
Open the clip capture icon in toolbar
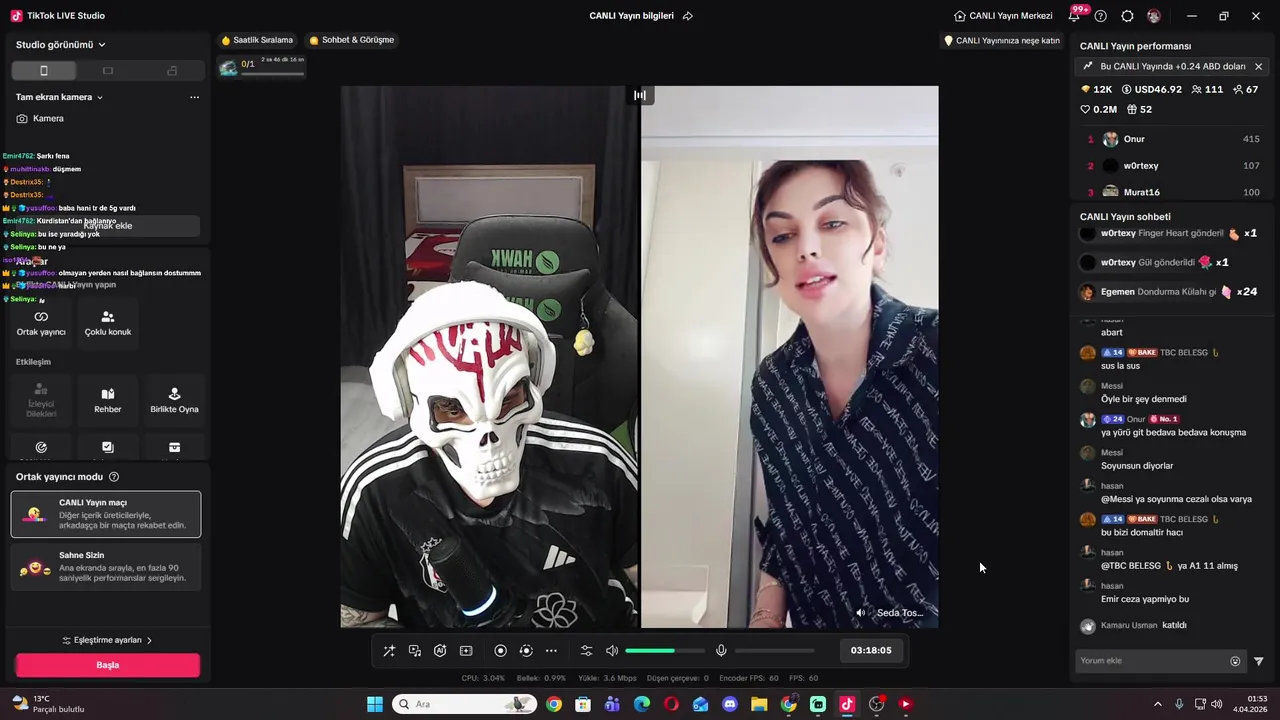pos(466,651)
